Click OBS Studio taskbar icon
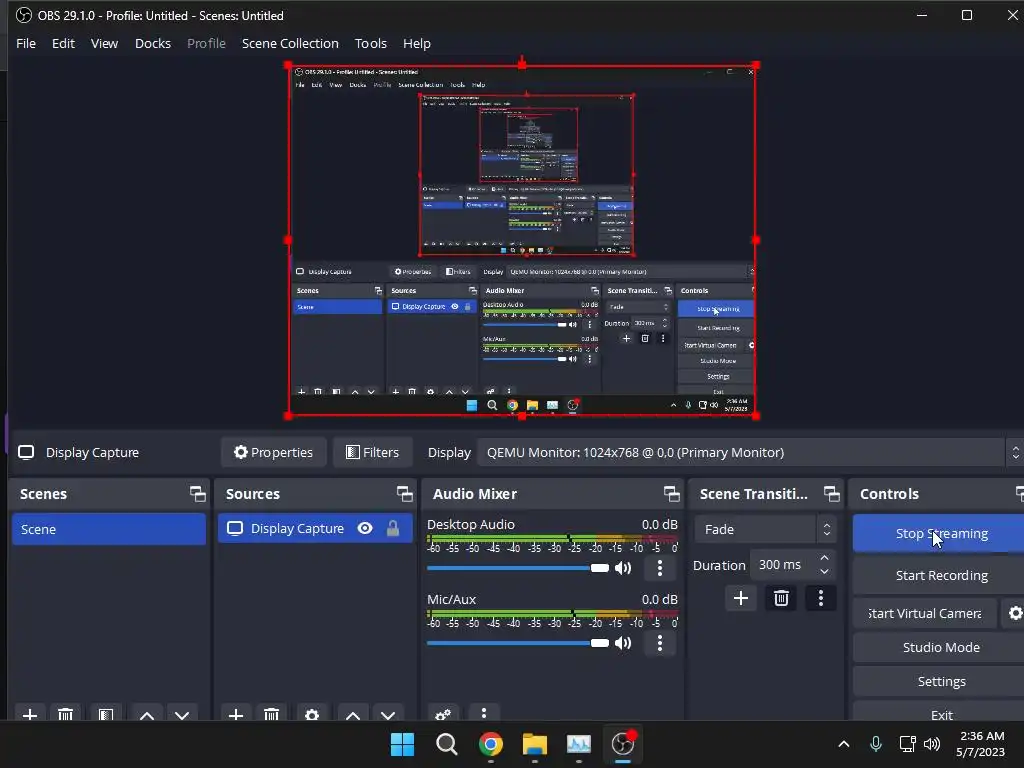The height and width of the screenshot is (768, 1024). coord(623,744)
